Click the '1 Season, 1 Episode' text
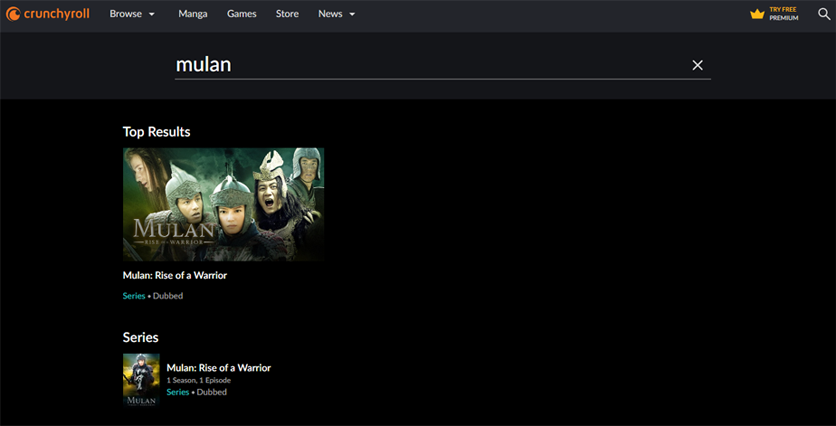The image size is (836, 426). click(x=198, y=381)
